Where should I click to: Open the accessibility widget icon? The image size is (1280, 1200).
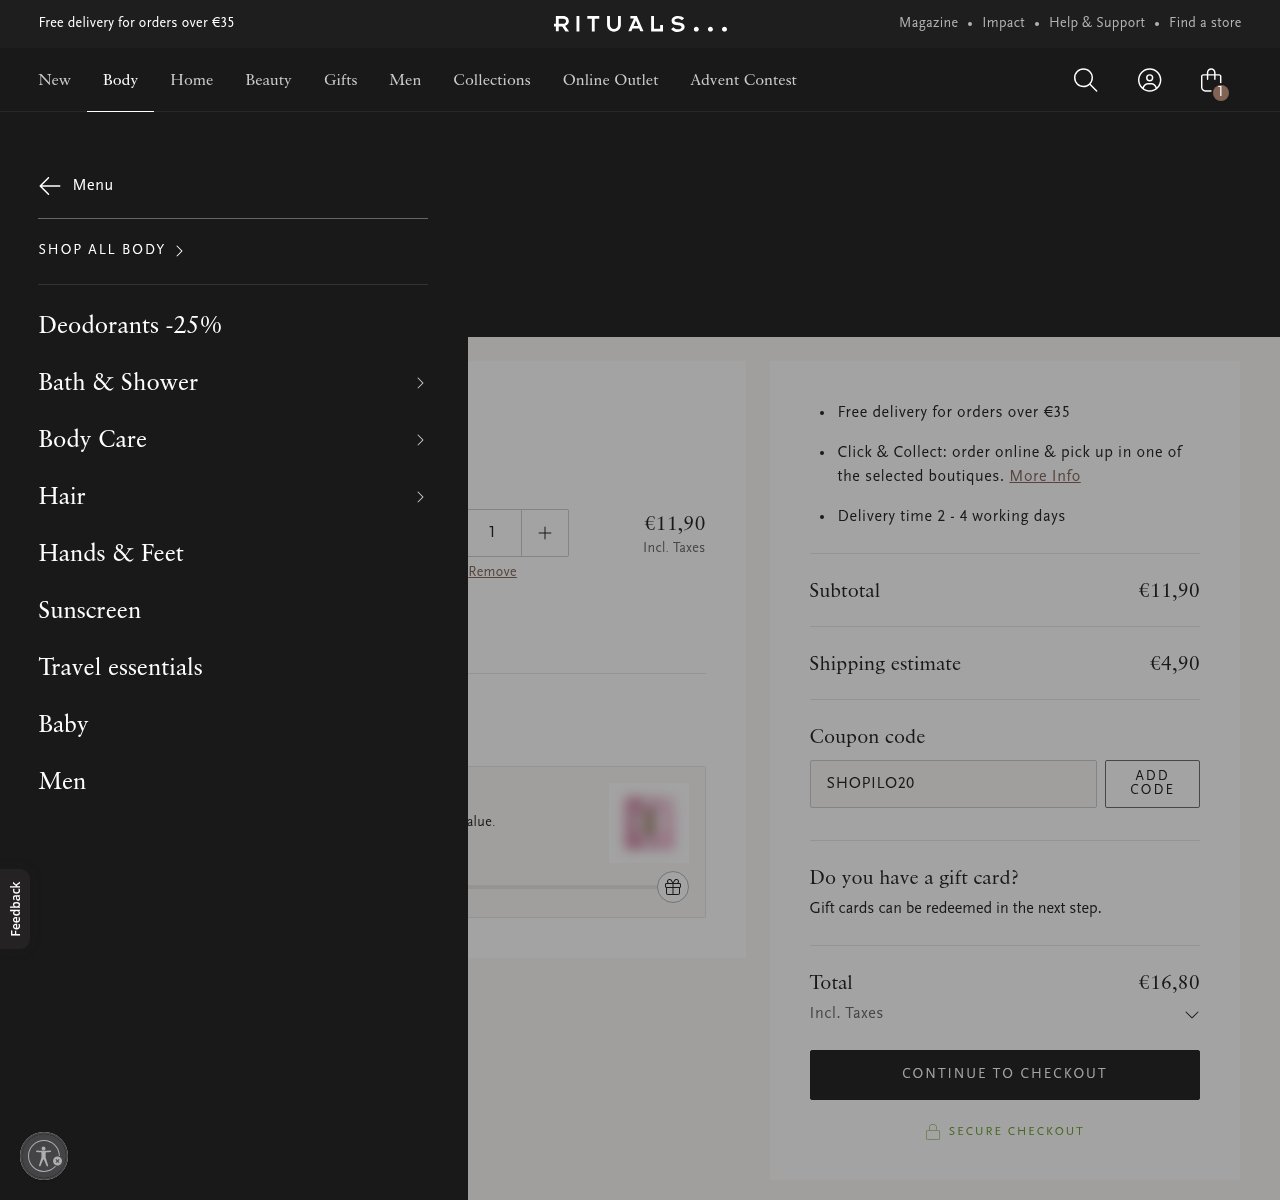tap(44, 1156)
